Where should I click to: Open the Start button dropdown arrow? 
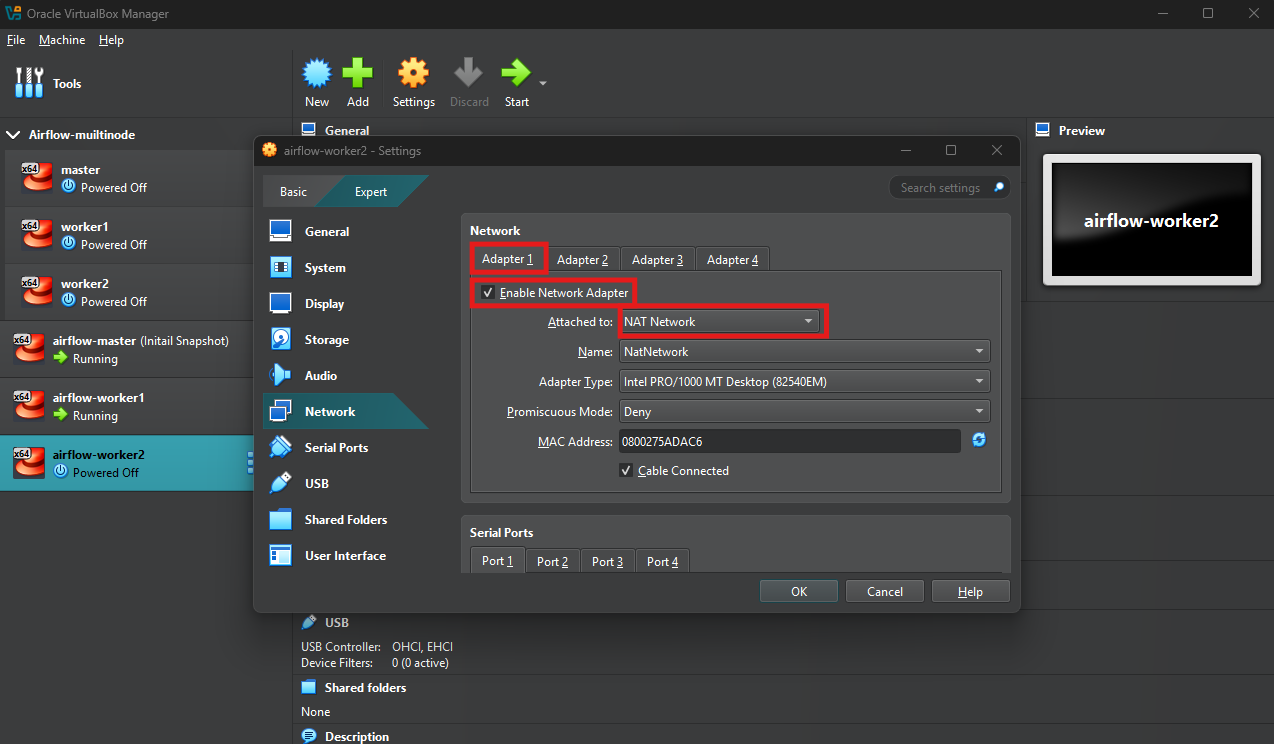pyautogui.click(x=543, y=83)
